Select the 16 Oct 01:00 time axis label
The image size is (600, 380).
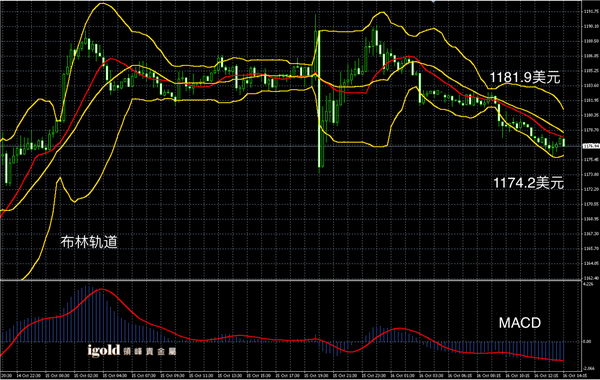point(399,376)
